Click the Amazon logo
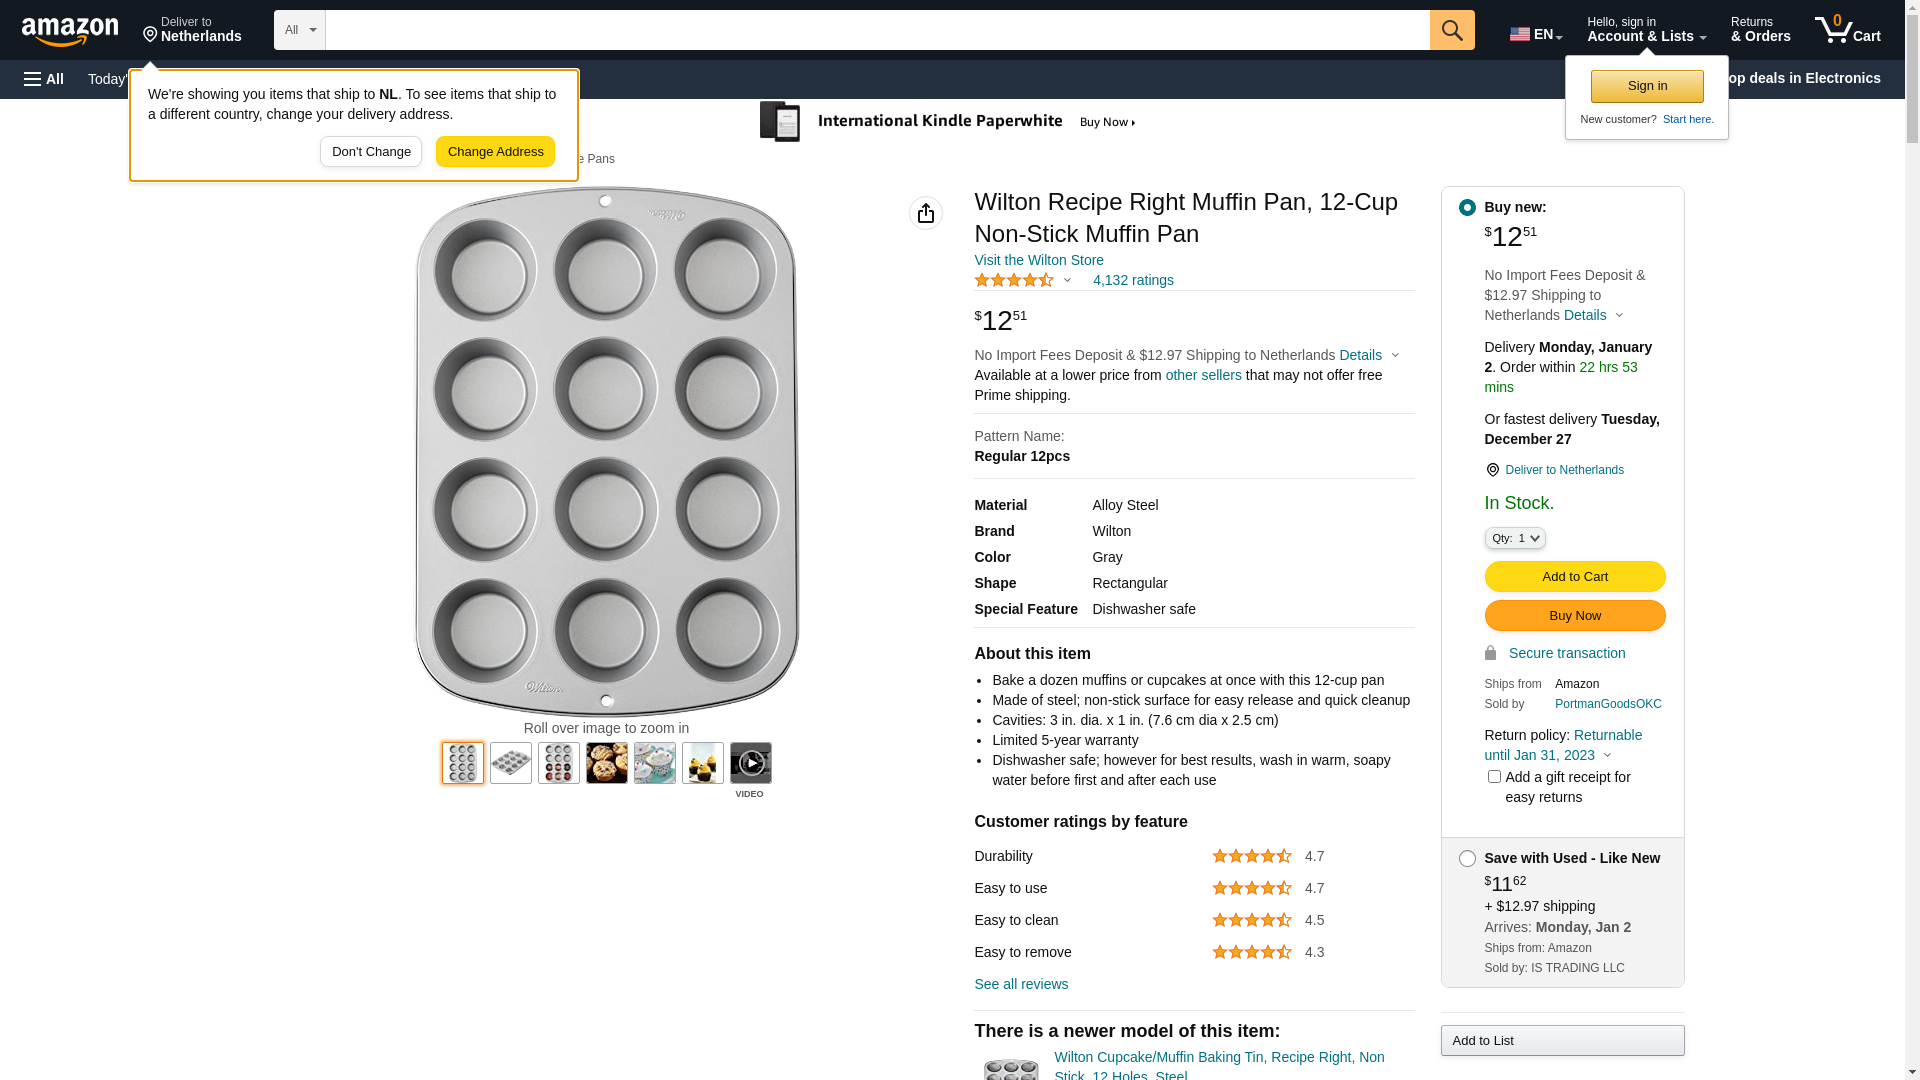Image resolution: width=1920 pixels, height=1080 pixels. coord(70,31)
